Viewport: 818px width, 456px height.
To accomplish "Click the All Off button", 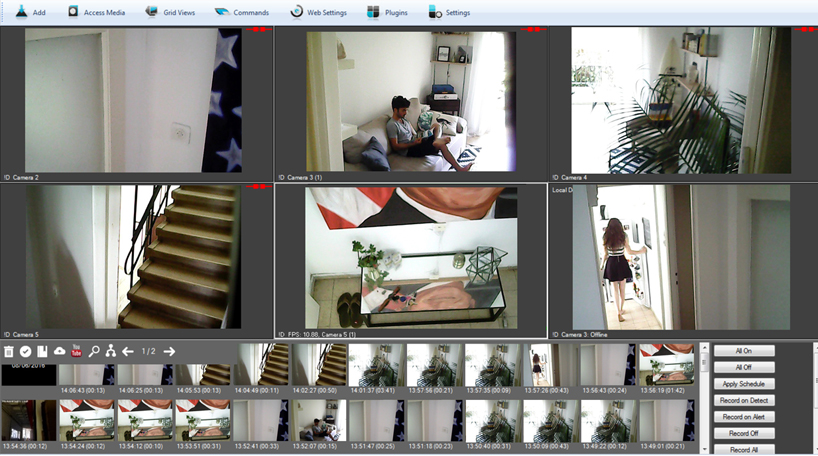I will [x=744, y=367].
